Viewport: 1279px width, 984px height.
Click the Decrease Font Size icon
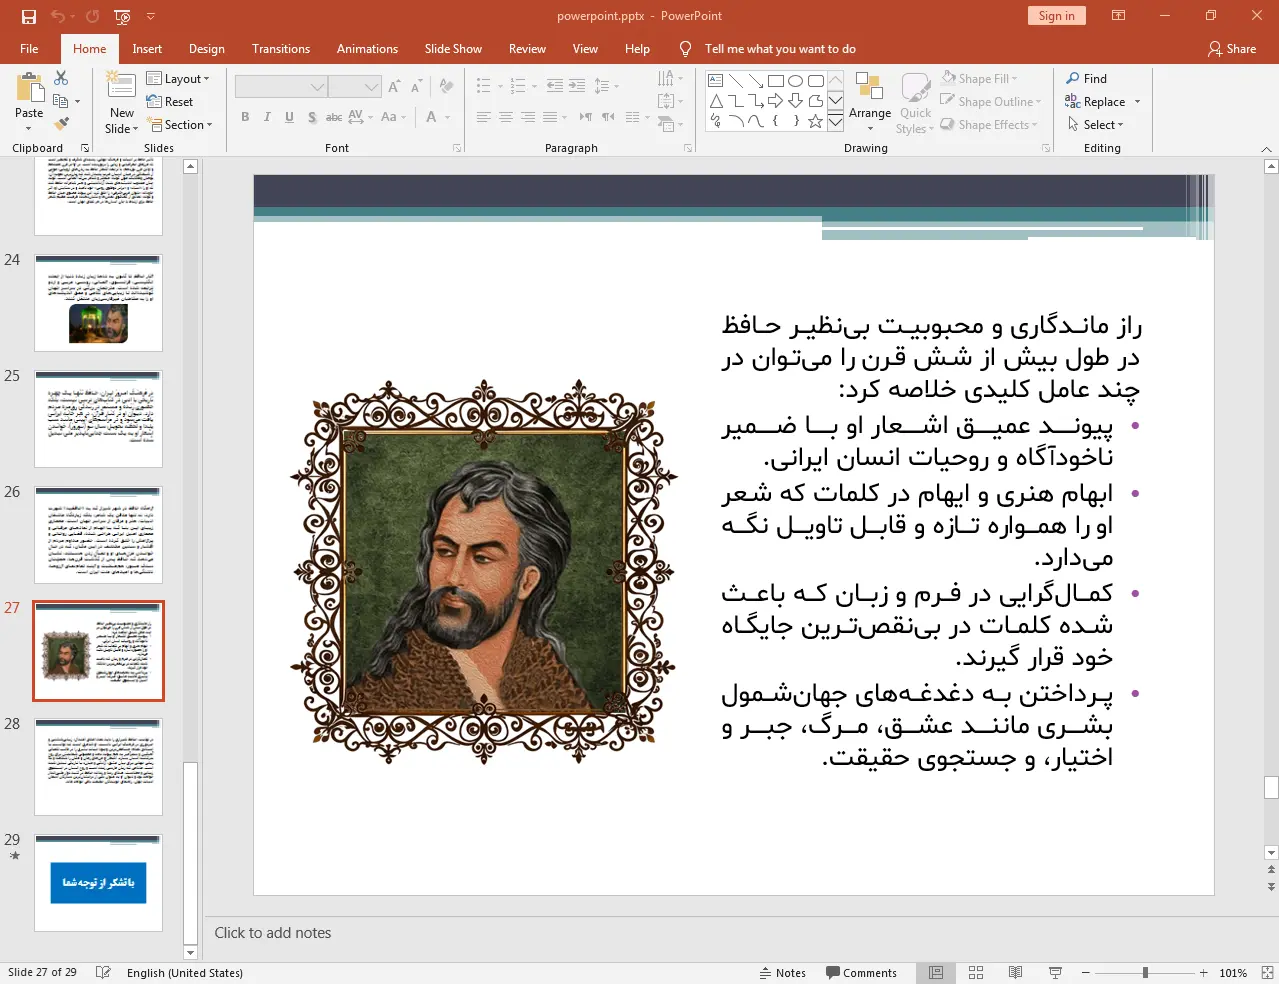416,87
